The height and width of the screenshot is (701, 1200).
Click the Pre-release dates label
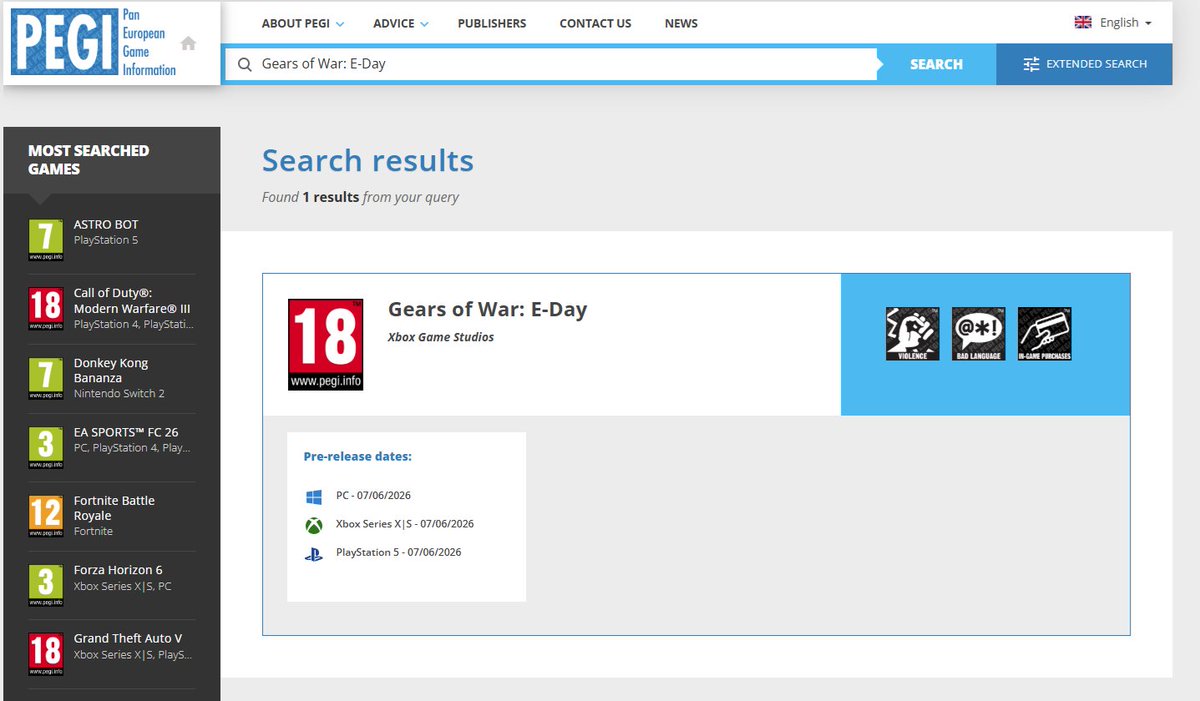coord(357,456)
